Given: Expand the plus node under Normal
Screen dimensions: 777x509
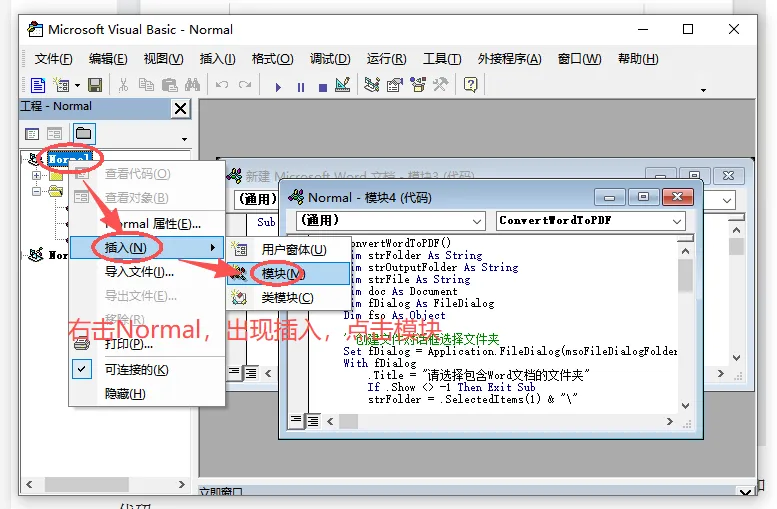Looking at the screenshot, I should pyautogui.click(x=36, y=175).
